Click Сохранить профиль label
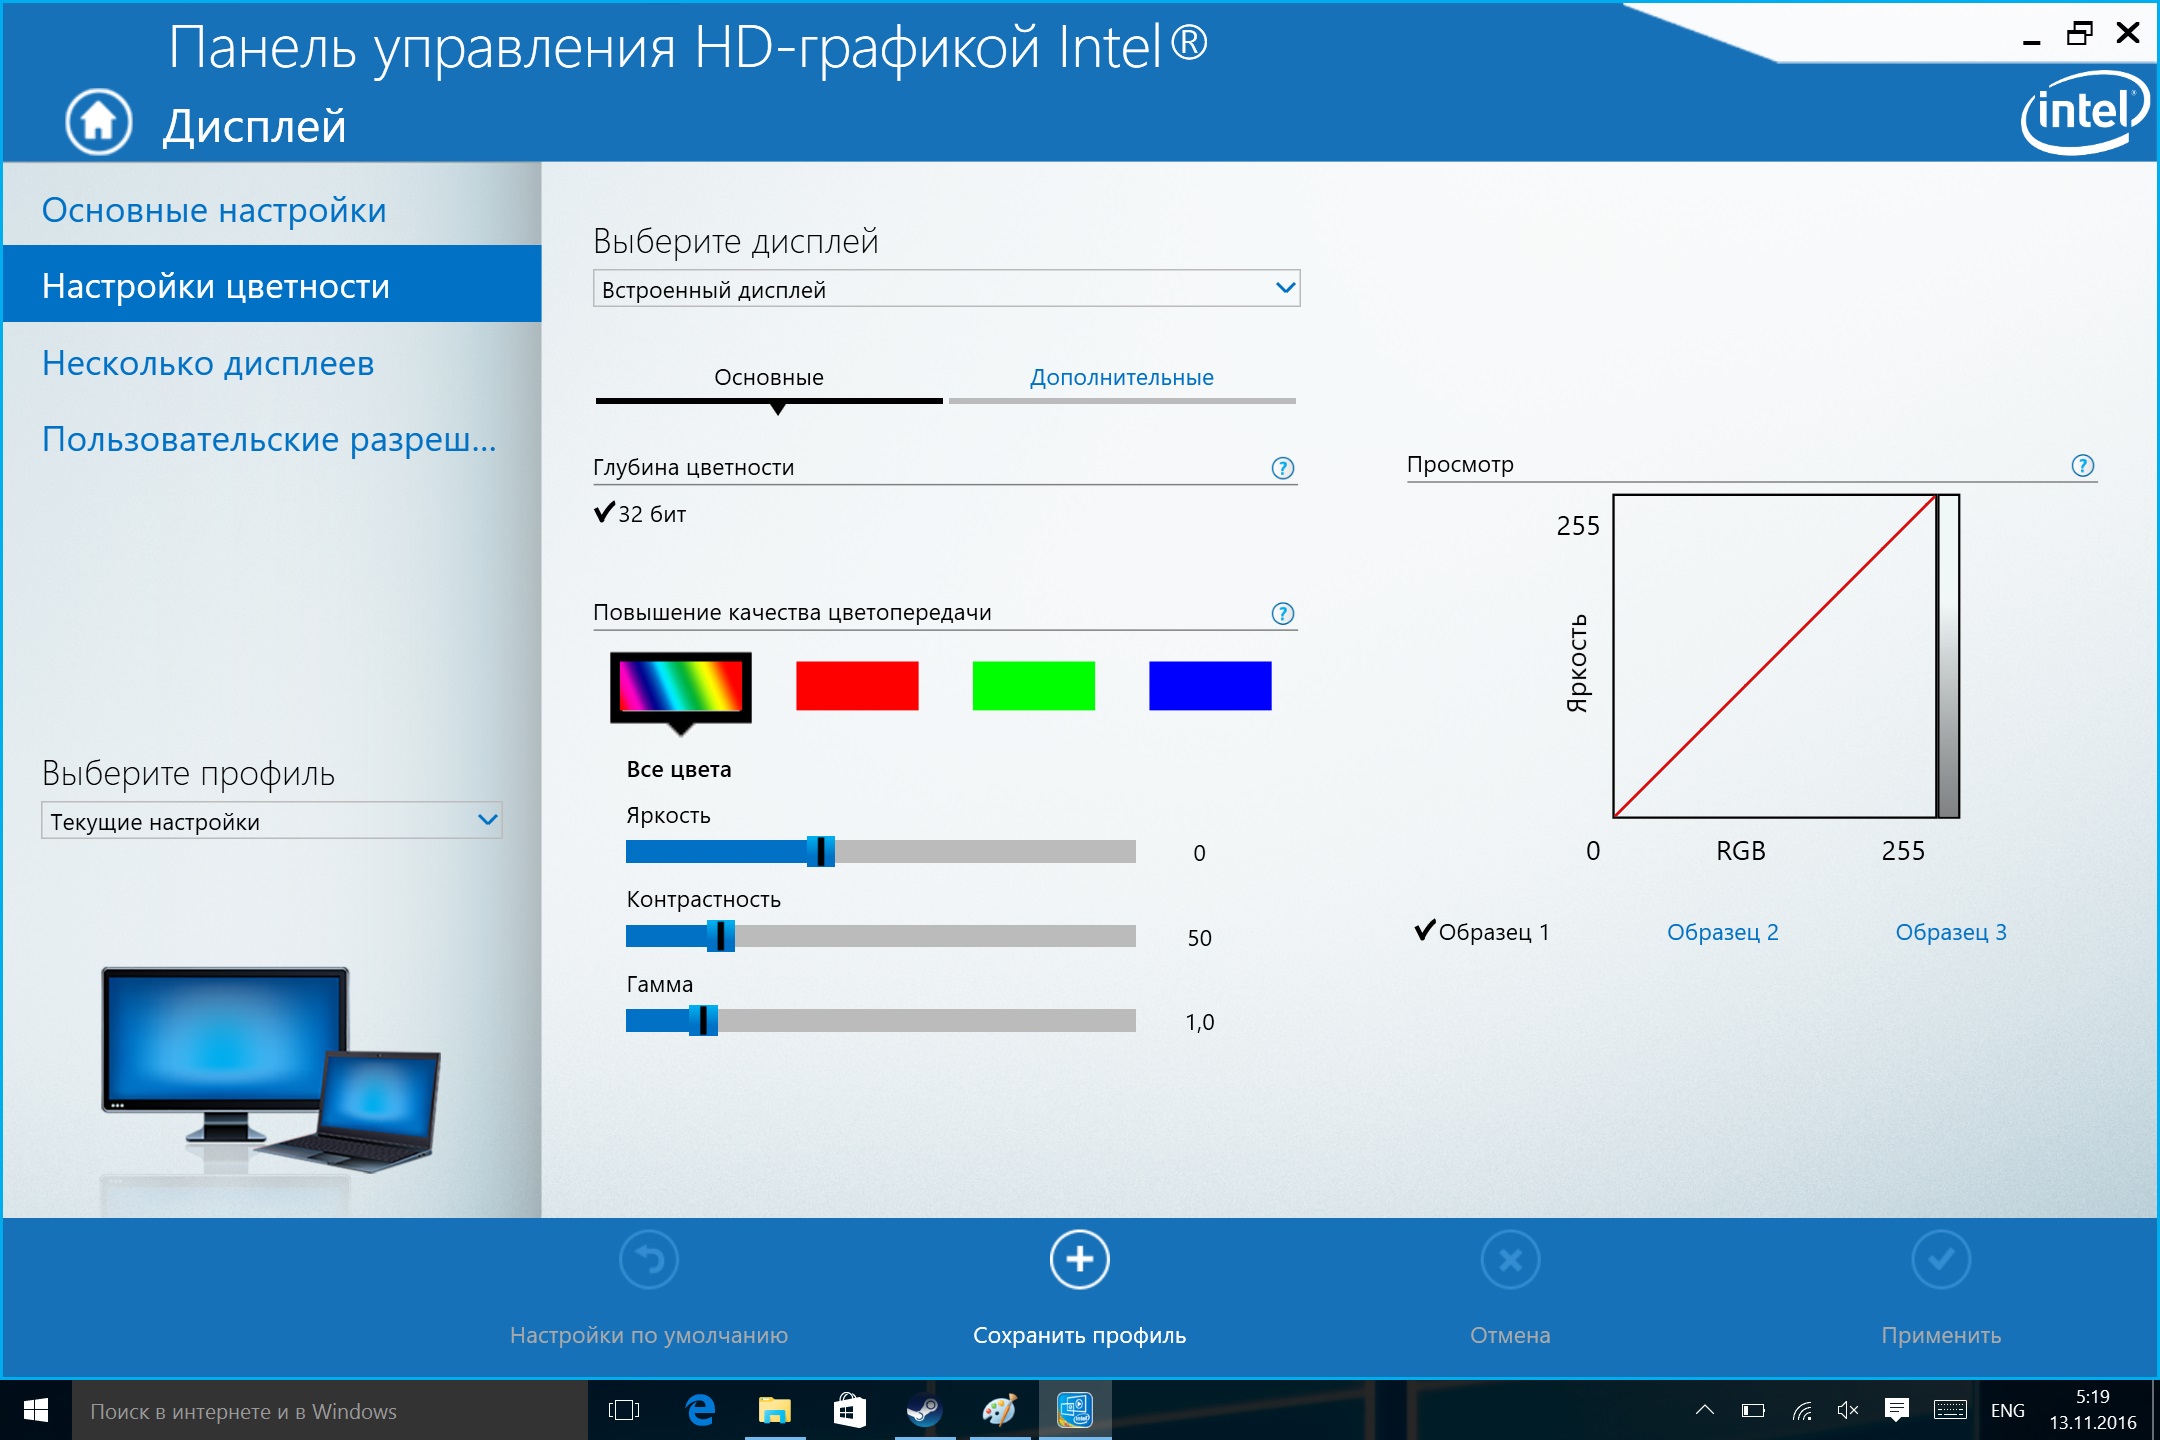 point(1080,1335)
